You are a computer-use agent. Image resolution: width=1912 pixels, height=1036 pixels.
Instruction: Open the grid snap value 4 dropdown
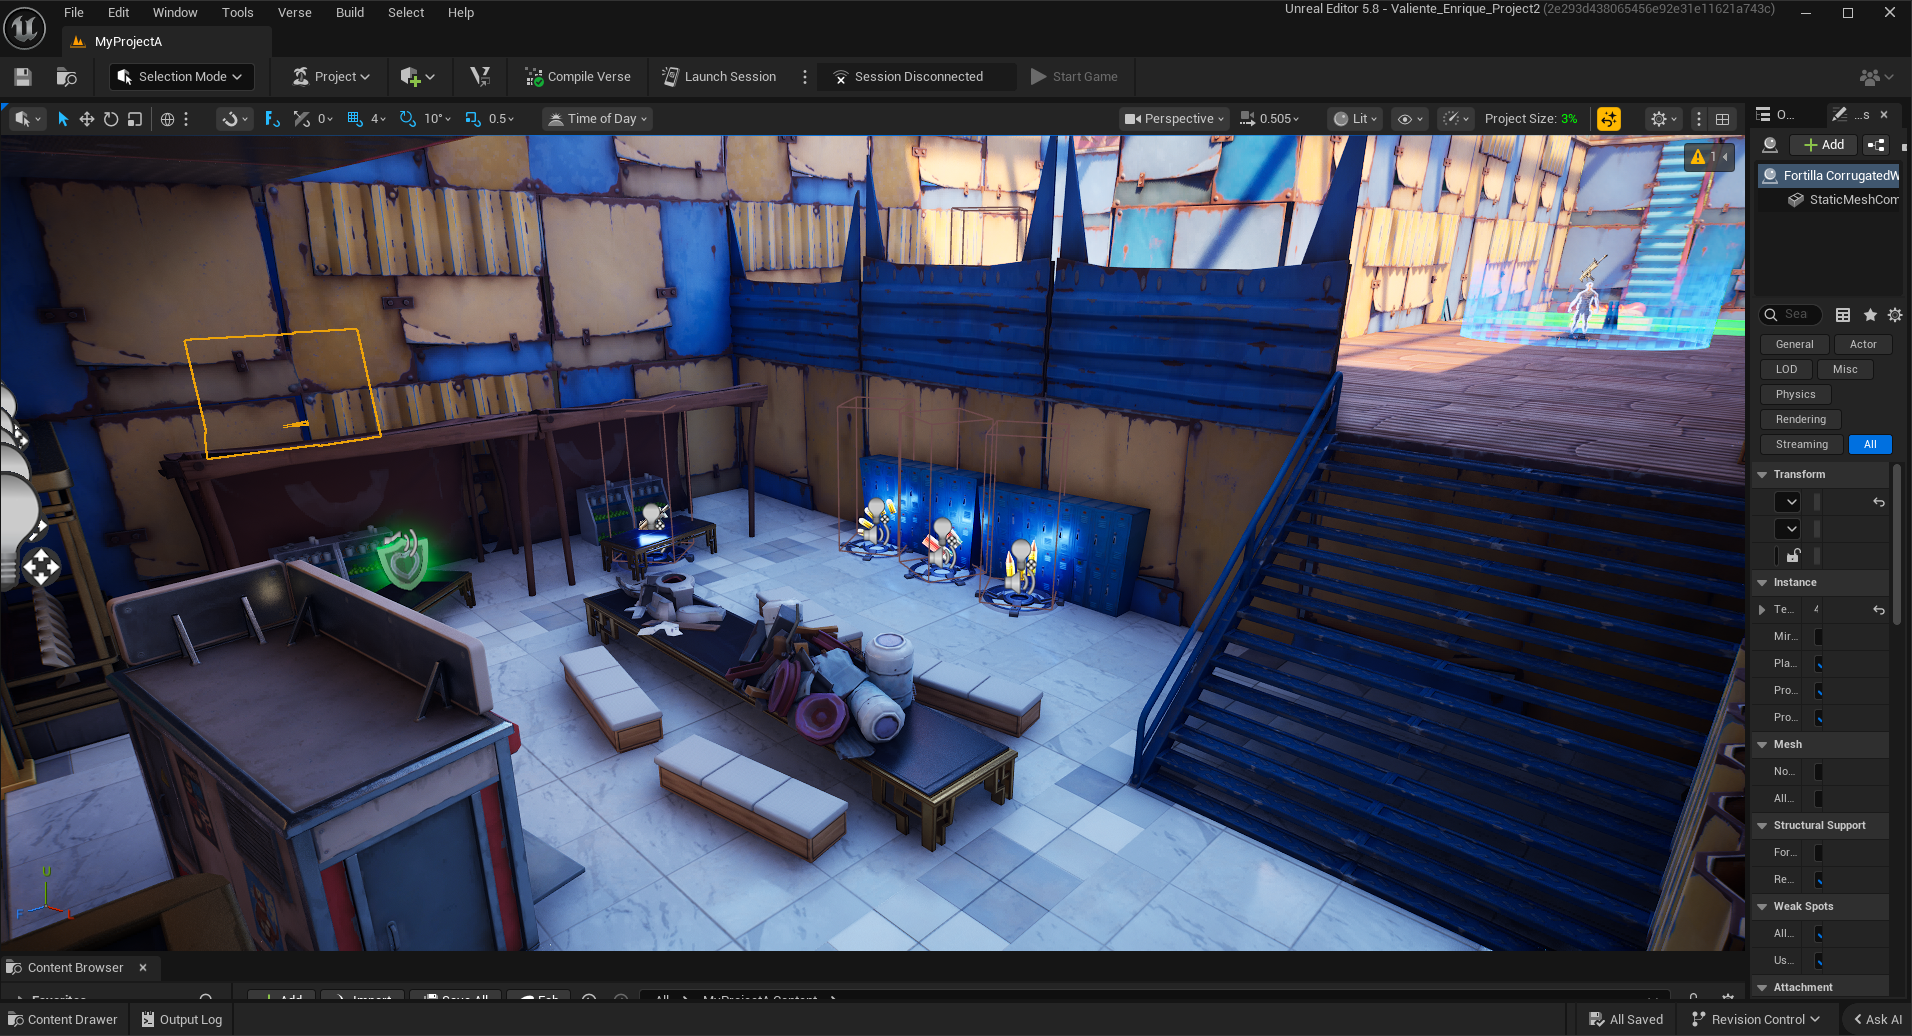[379, 119]
